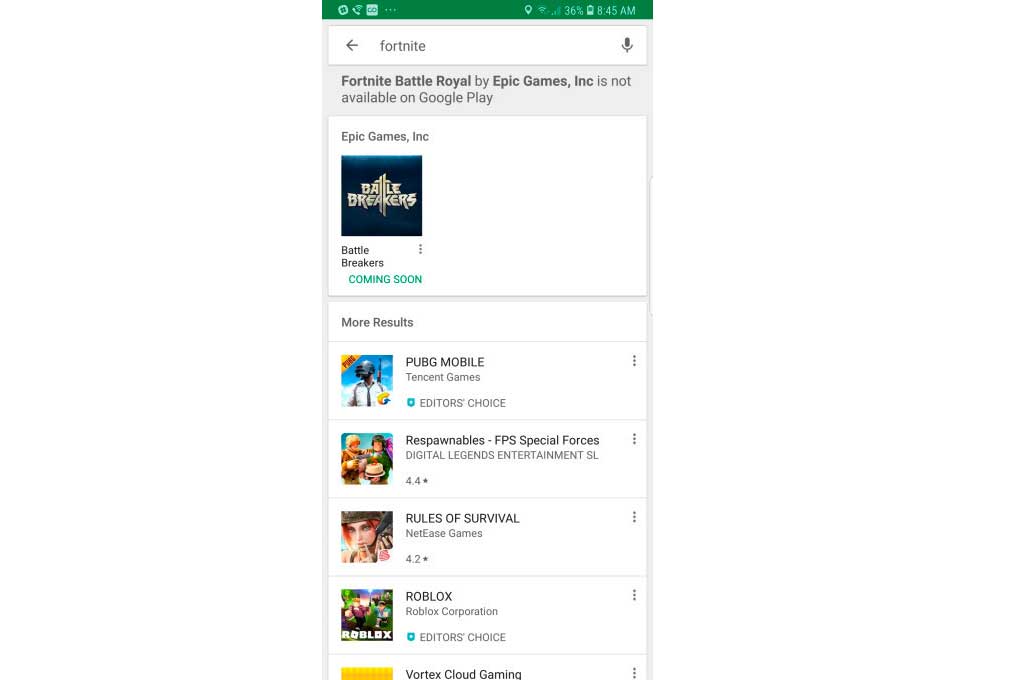
Task: Tap the microphone voice search icon
Action: click(627, 45)
